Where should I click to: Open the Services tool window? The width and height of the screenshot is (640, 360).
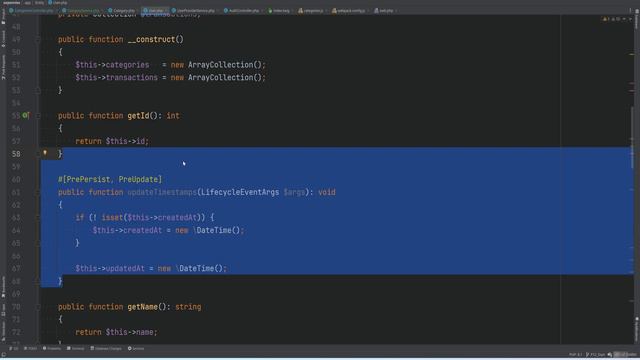(136, 349)
